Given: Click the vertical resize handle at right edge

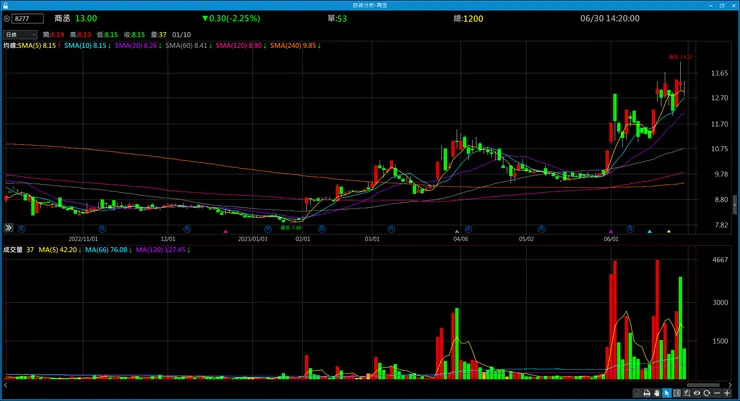Looking at the screenshot, I should (734, 205).
